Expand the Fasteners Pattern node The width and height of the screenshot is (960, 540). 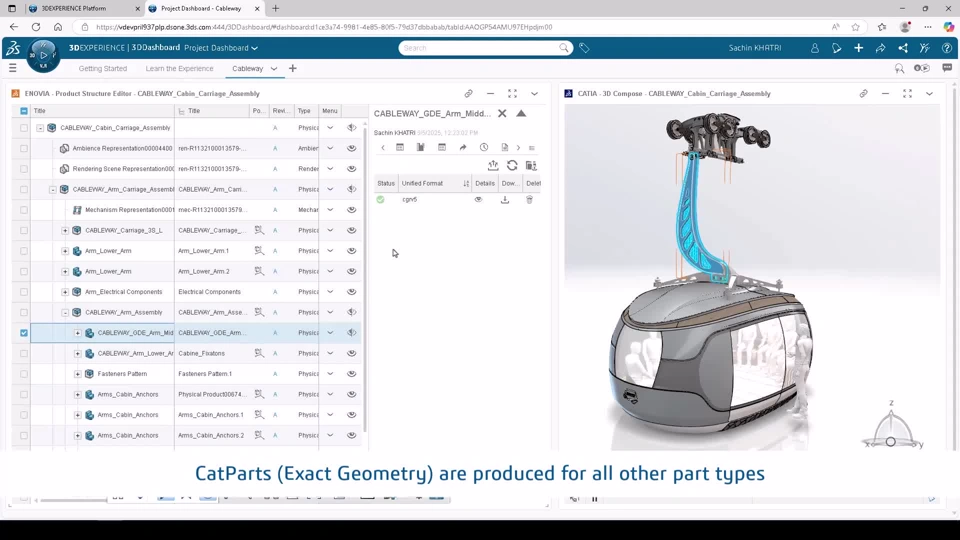coord(78,373)
